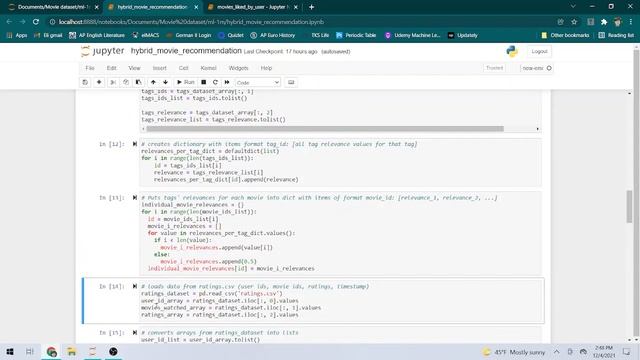Open the browser extensions puzzle icon
640x360 pixels.
pyautogui.click(x=604, y=22)
